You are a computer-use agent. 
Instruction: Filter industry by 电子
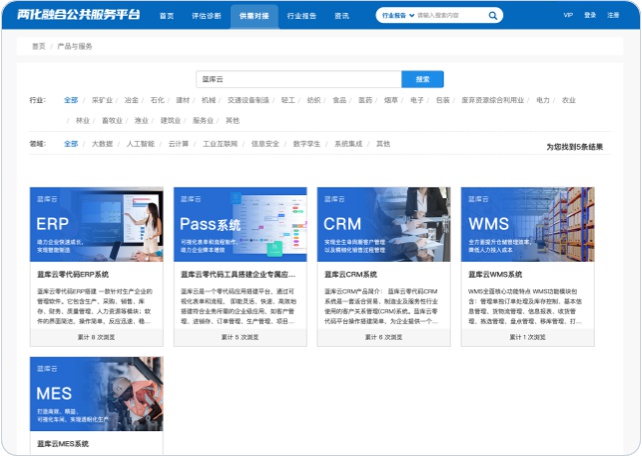(417, 100)
